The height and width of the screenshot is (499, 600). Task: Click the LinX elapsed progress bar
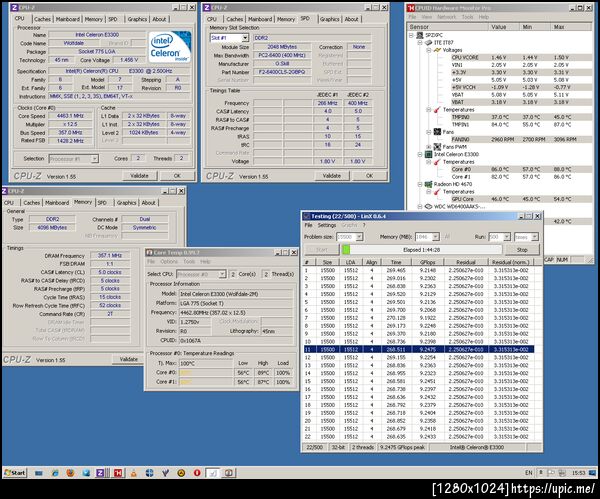pos(421,250)
